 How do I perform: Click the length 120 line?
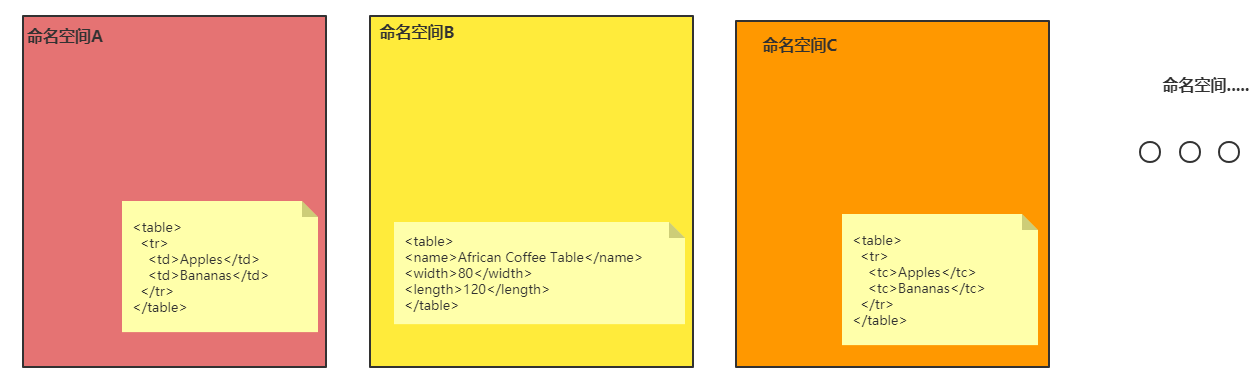477,289
